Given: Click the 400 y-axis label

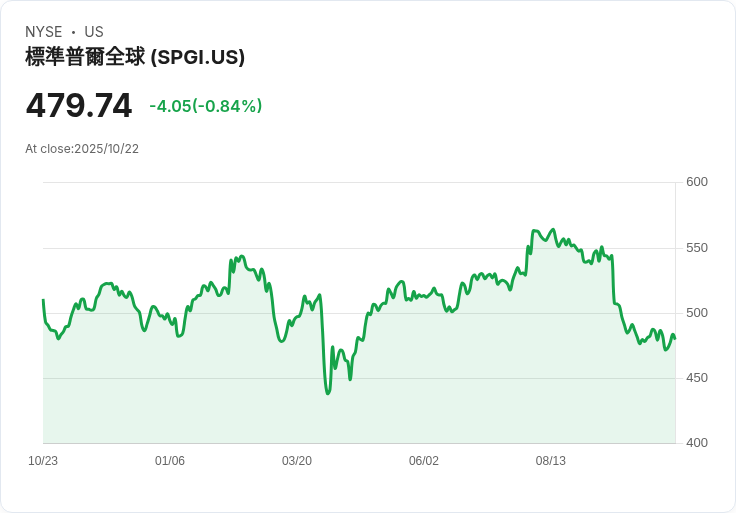Looking at the screenshot, I should pyautogui.click(x=697, y=443).
